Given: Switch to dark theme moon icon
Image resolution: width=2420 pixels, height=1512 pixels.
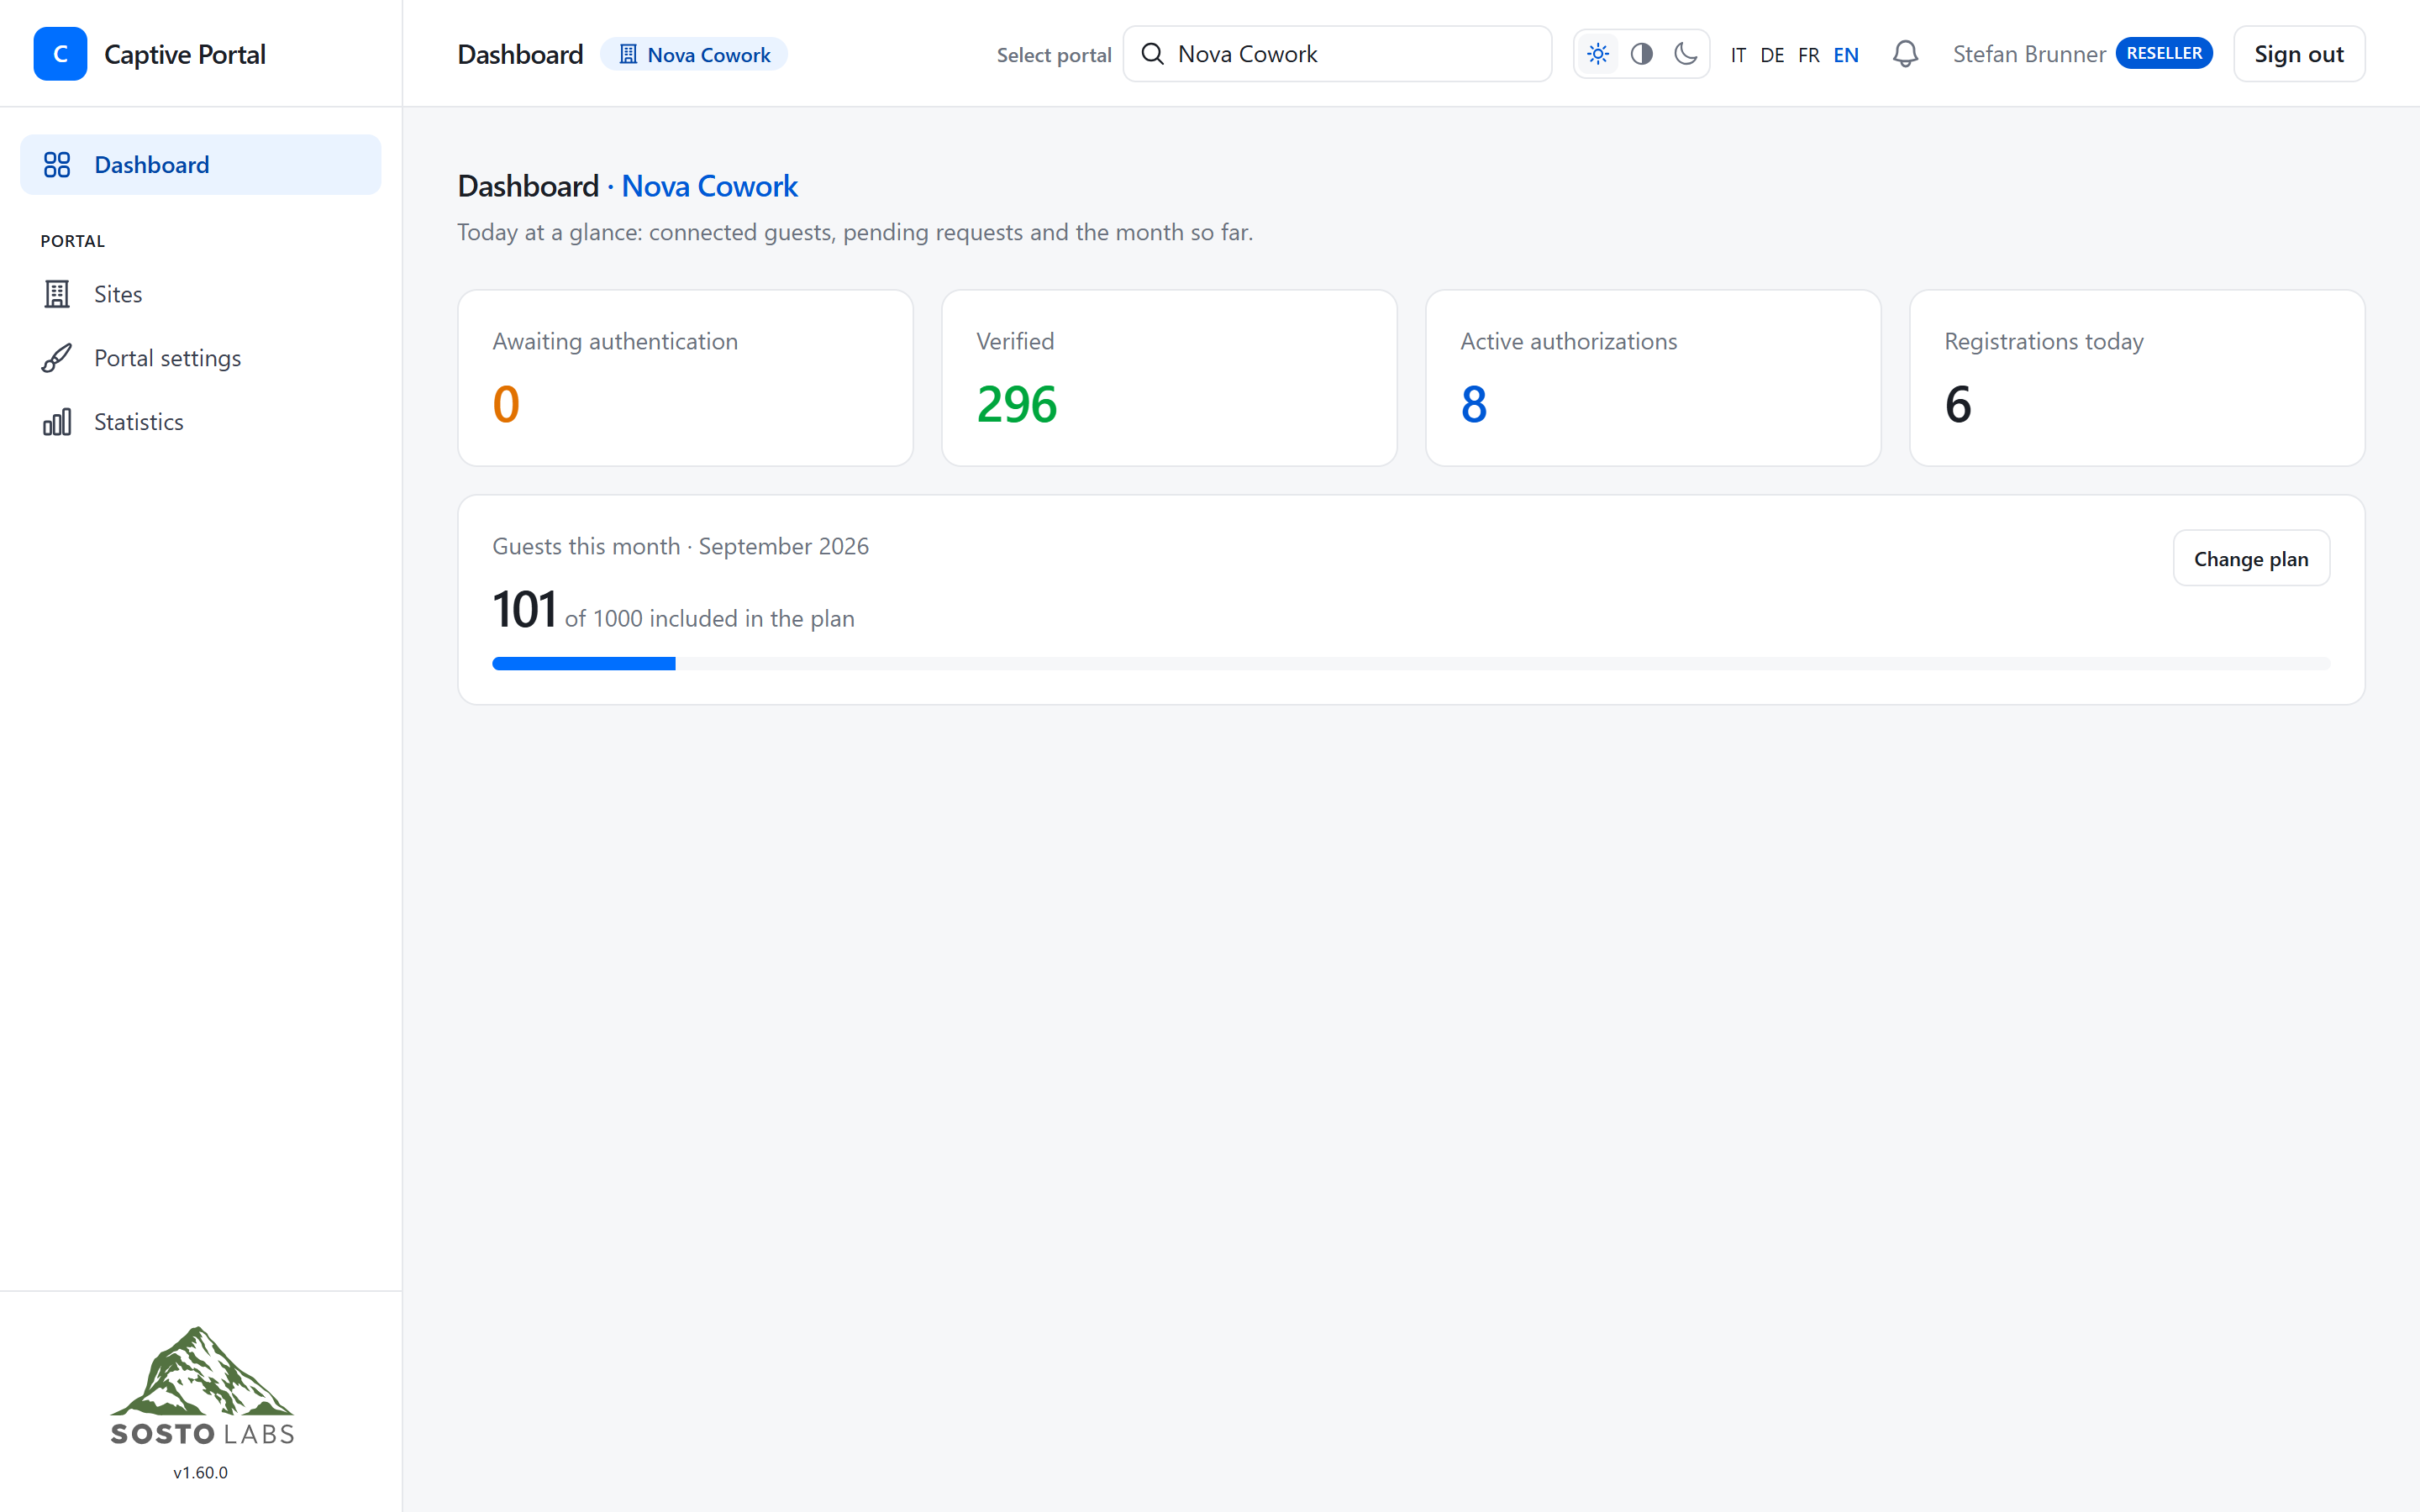Looking at the screenshot, I should pos(1686,54).
